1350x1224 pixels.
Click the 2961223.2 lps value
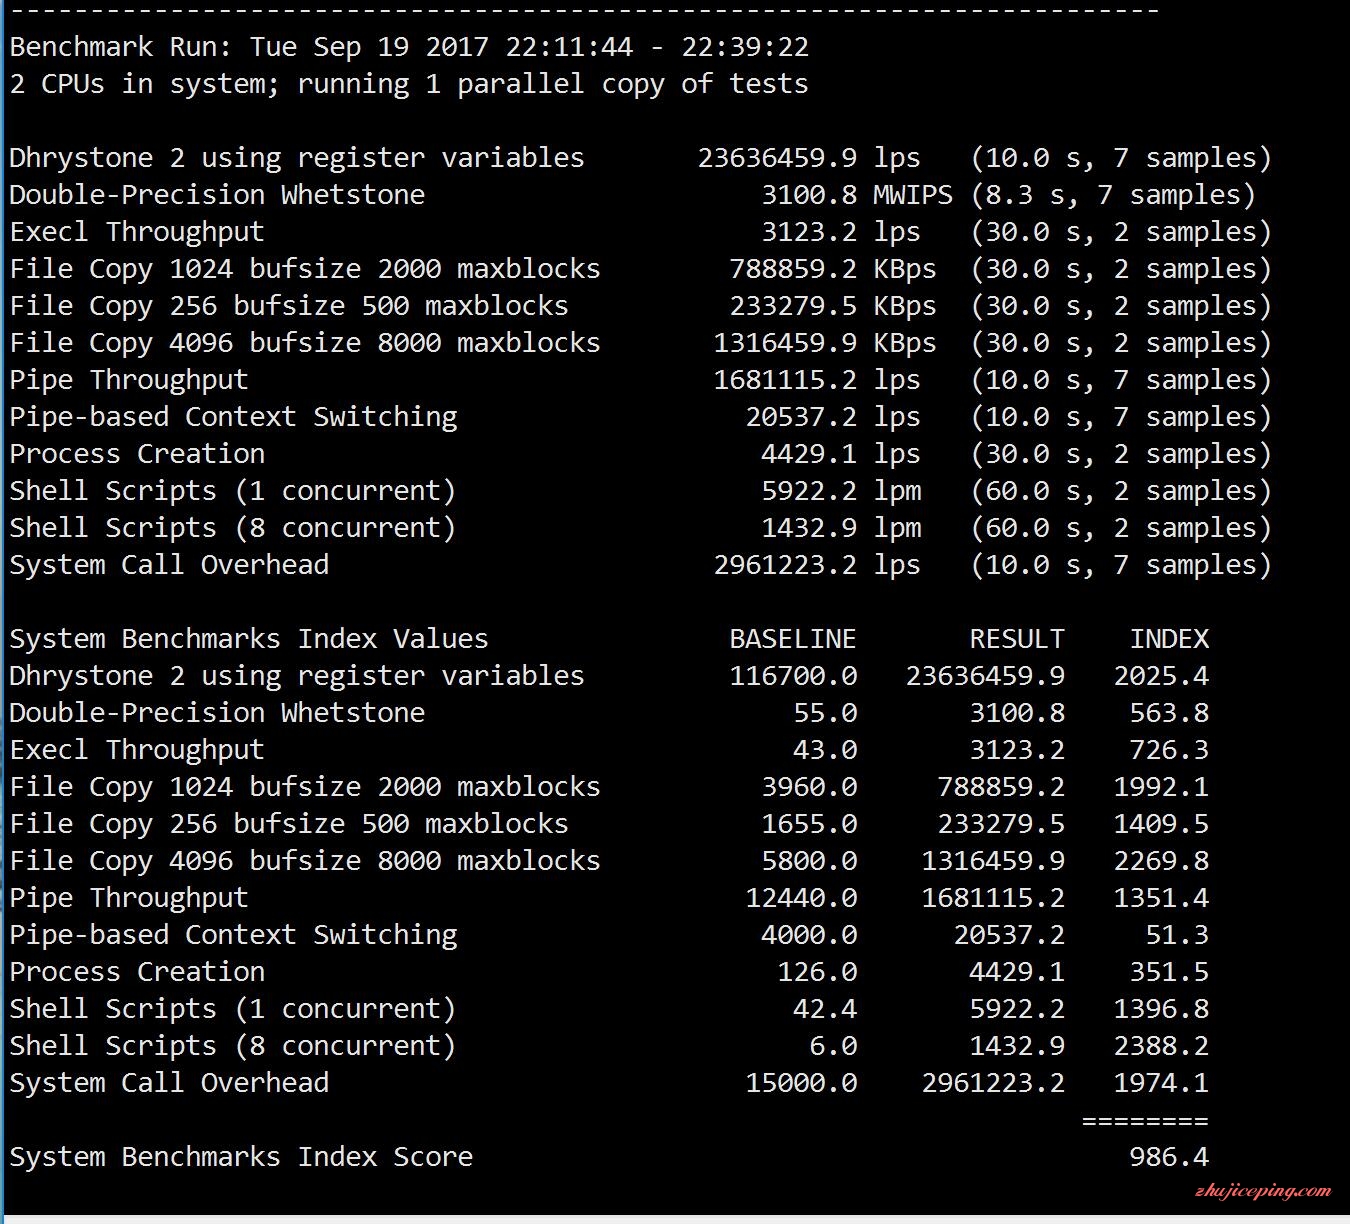tap(817, 565)
